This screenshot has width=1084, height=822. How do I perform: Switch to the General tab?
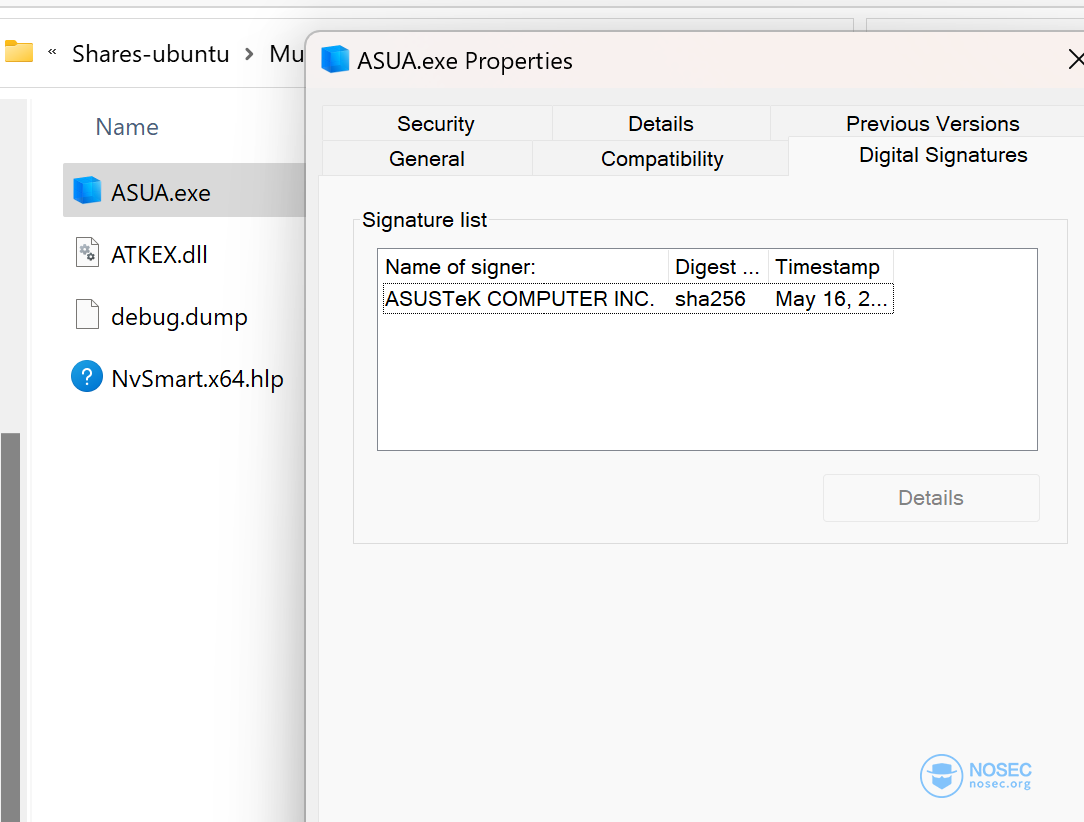(427, 158)
